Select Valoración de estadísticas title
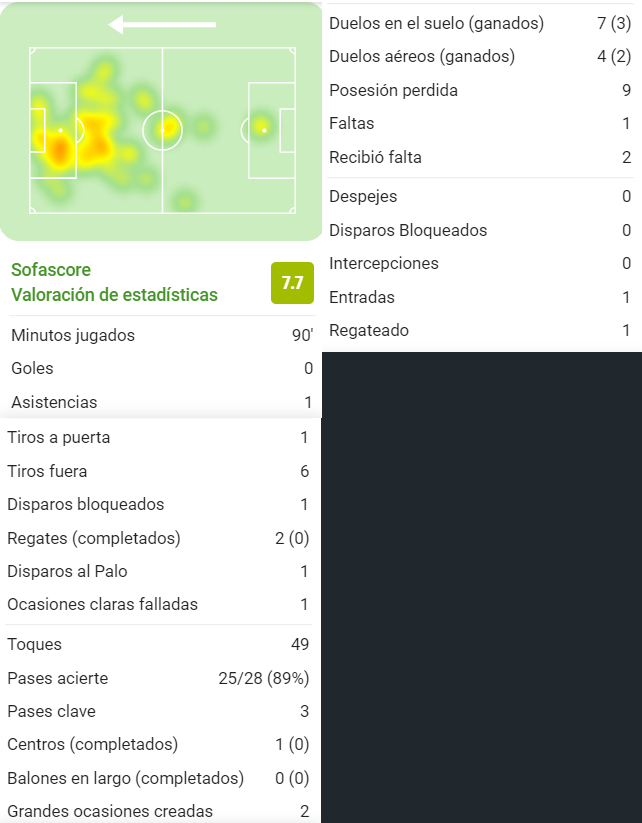Screen dimensions: 642x823 tap(114, 295)
